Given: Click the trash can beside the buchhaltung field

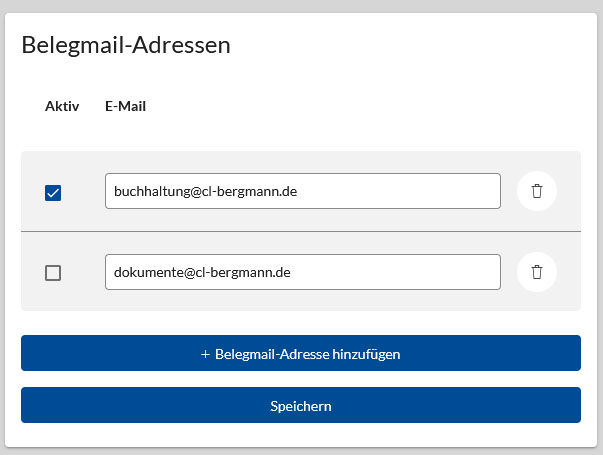Looking at the screenshot, I should [537, 191].
